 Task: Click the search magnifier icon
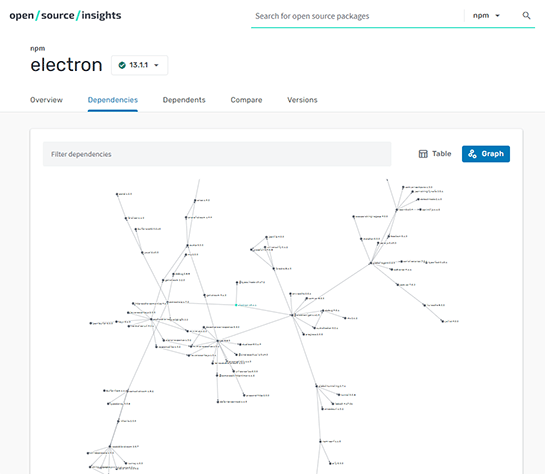coord(526,16)
